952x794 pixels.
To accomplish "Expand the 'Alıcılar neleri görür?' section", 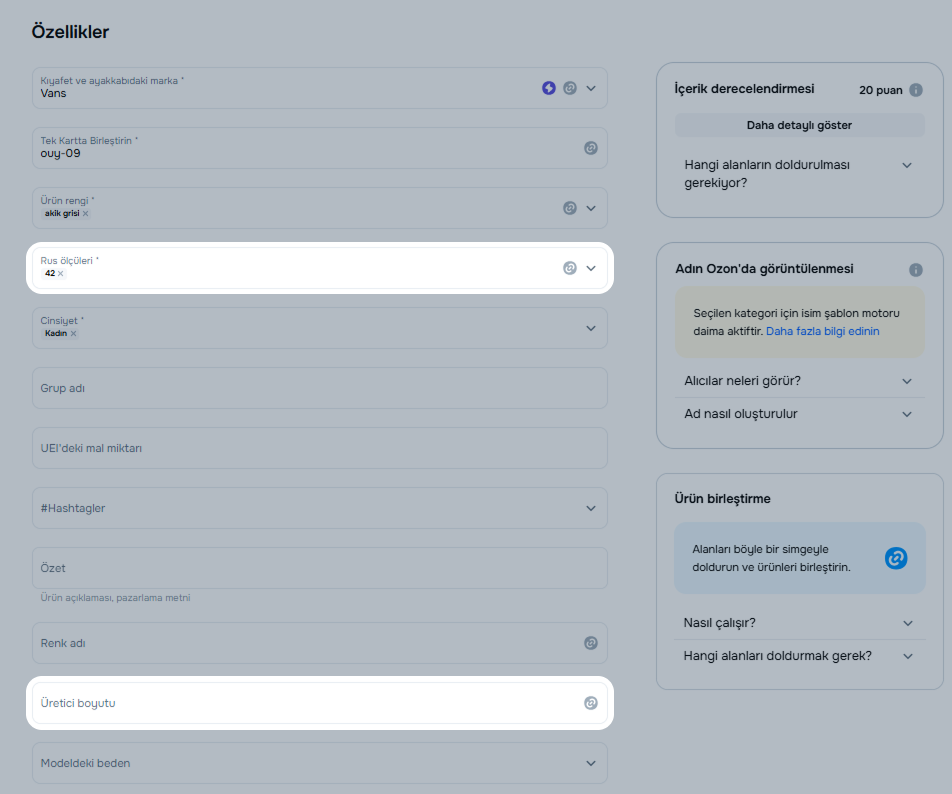I will (907, 381).
